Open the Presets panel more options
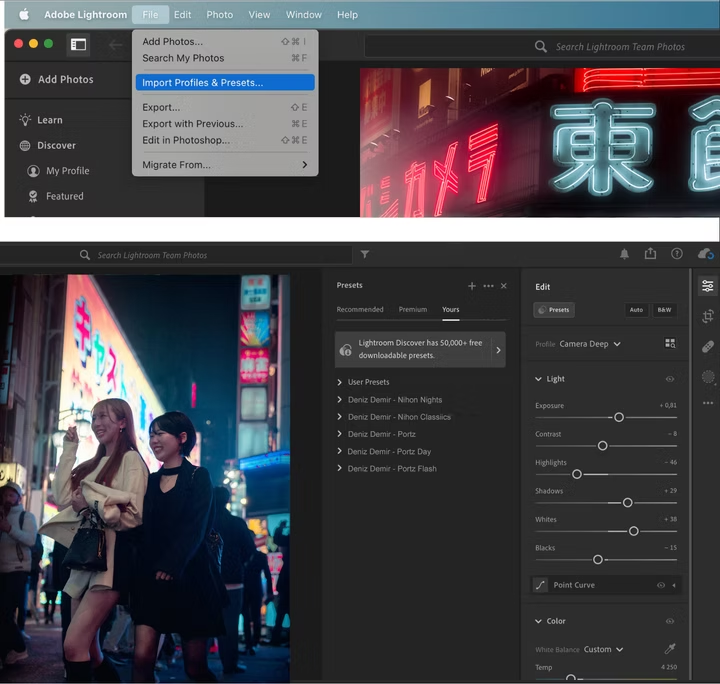720x684 pixels. (489, 286)
